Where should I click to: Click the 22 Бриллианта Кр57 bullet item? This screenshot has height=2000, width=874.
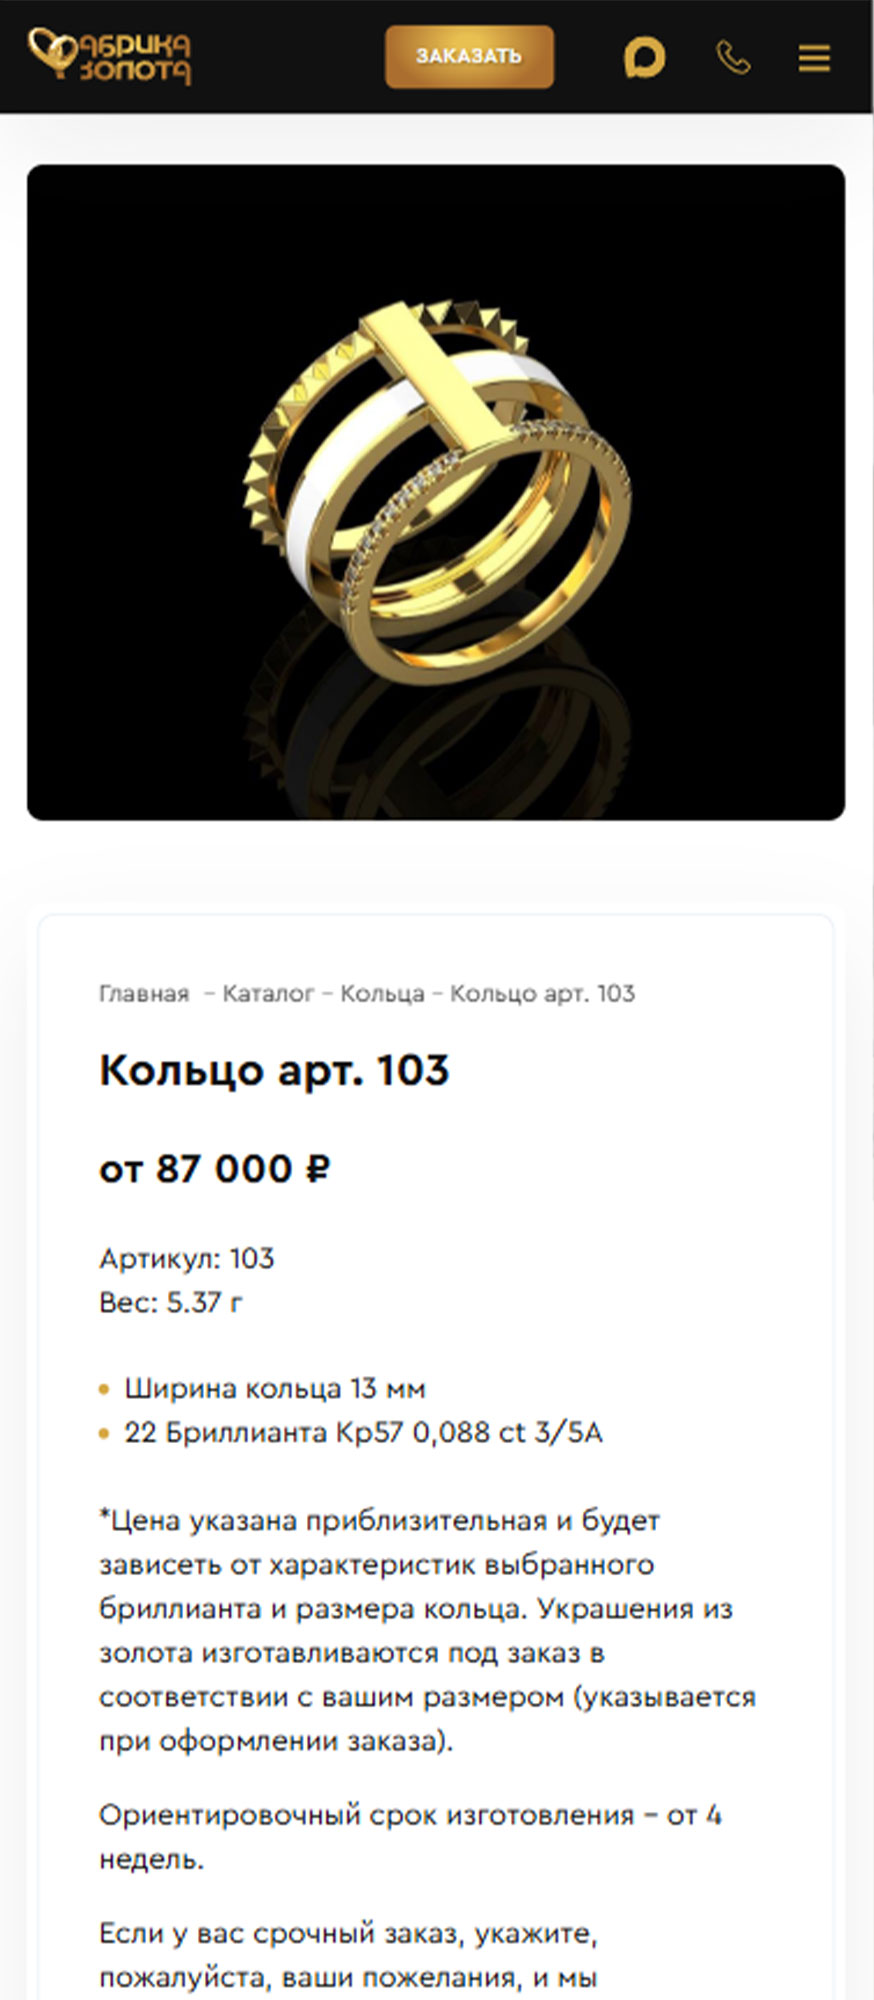tap(363, 1433)
